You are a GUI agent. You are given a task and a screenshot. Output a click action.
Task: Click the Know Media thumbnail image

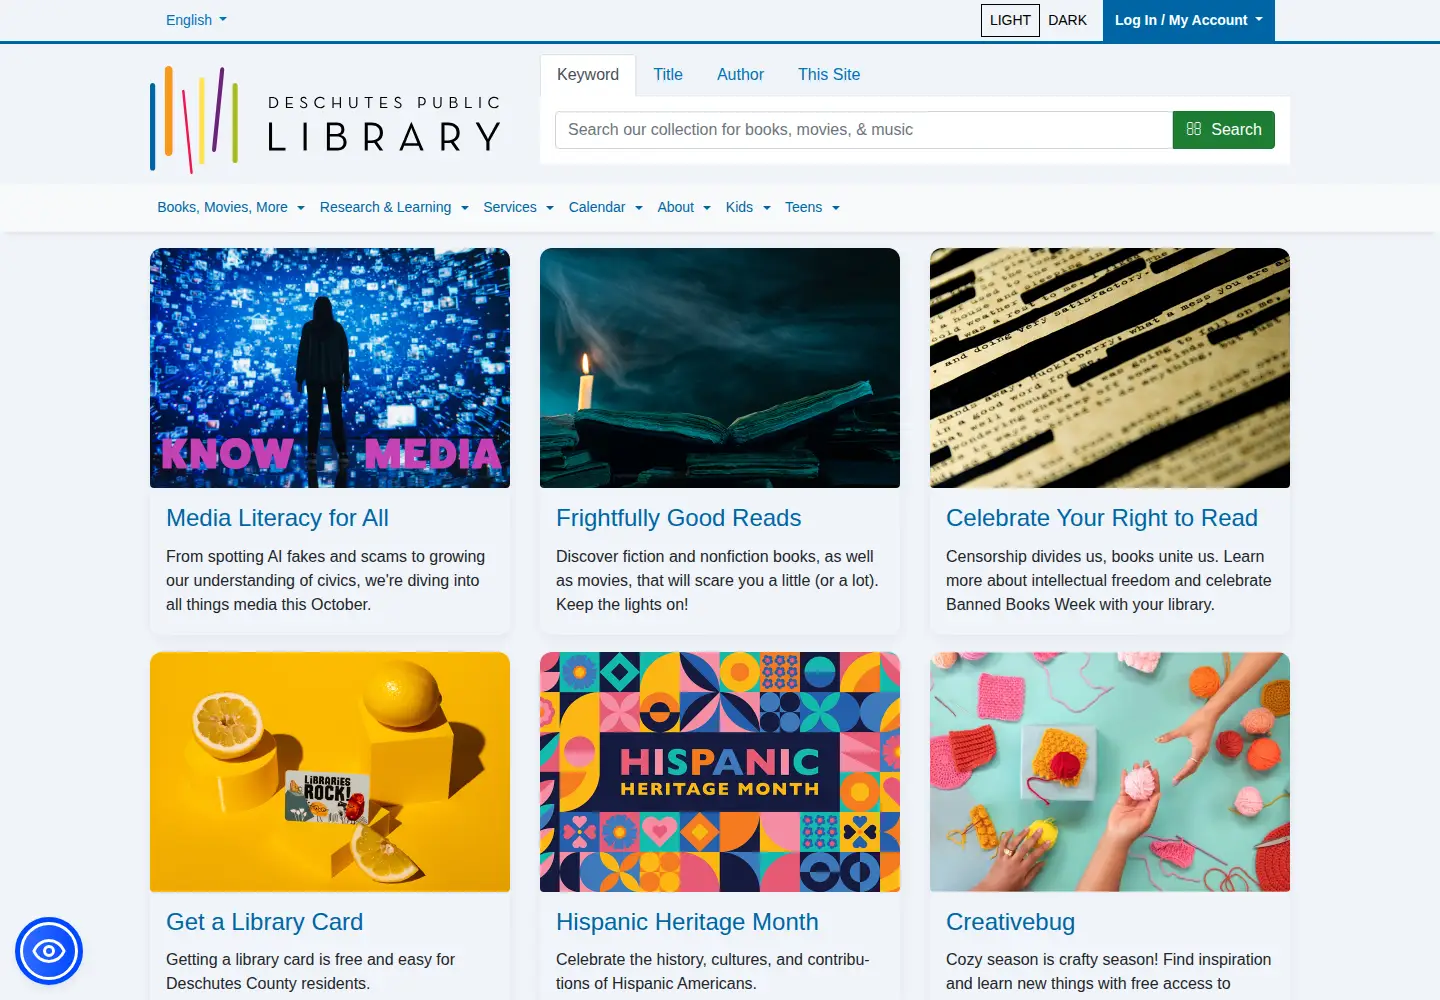[x=330, y=368]
